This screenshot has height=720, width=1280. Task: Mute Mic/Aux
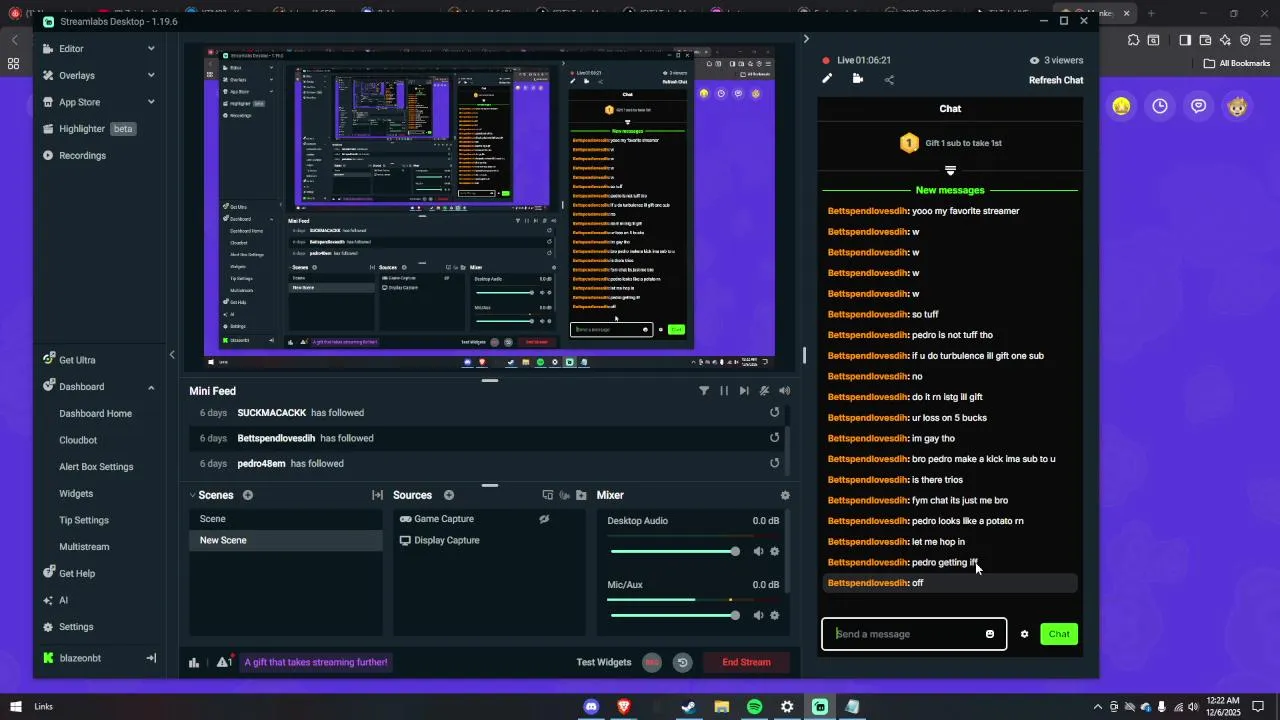(758, 615)
